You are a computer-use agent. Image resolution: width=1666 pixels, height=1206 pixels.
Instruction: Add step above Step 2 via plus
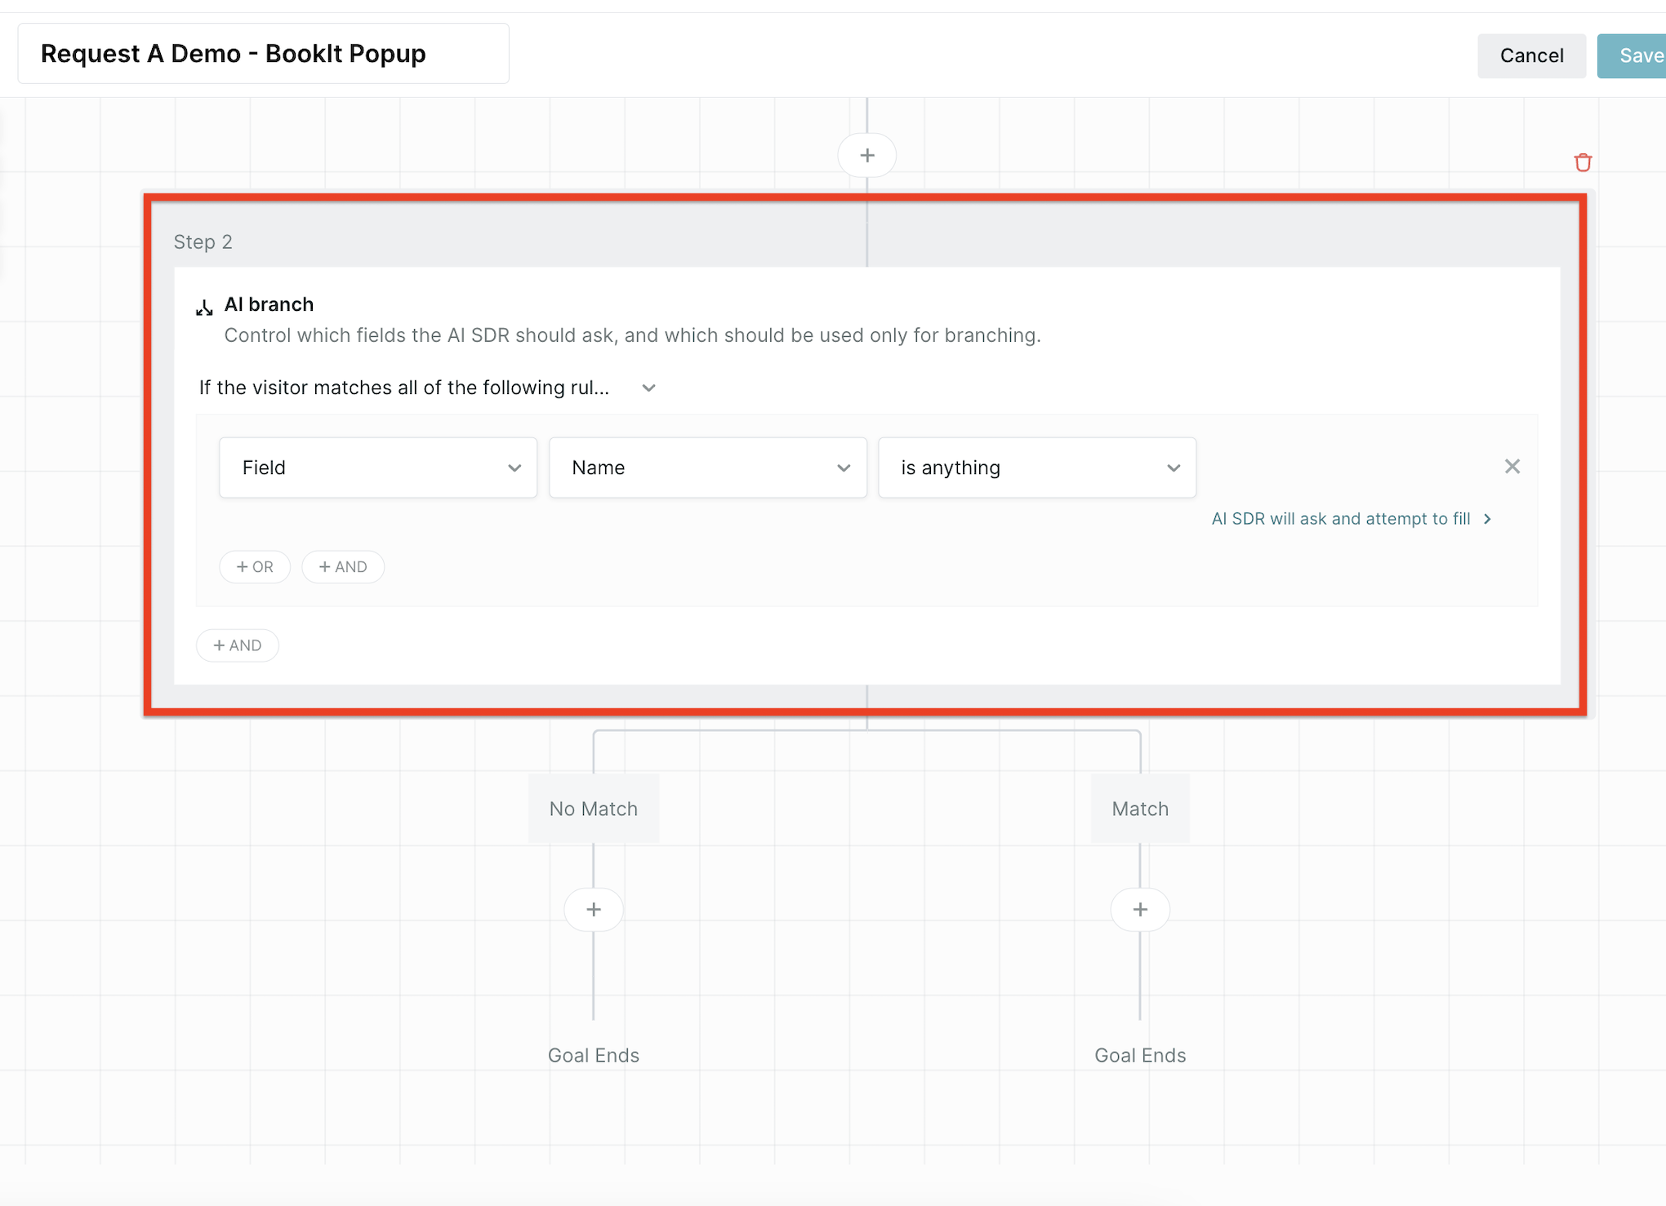click(867, 156)
